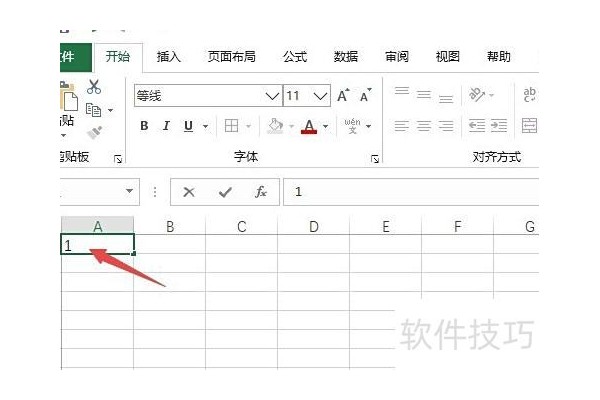The image size is (600, 400).
Task: Select column C header
Action: tap(241, 226)
